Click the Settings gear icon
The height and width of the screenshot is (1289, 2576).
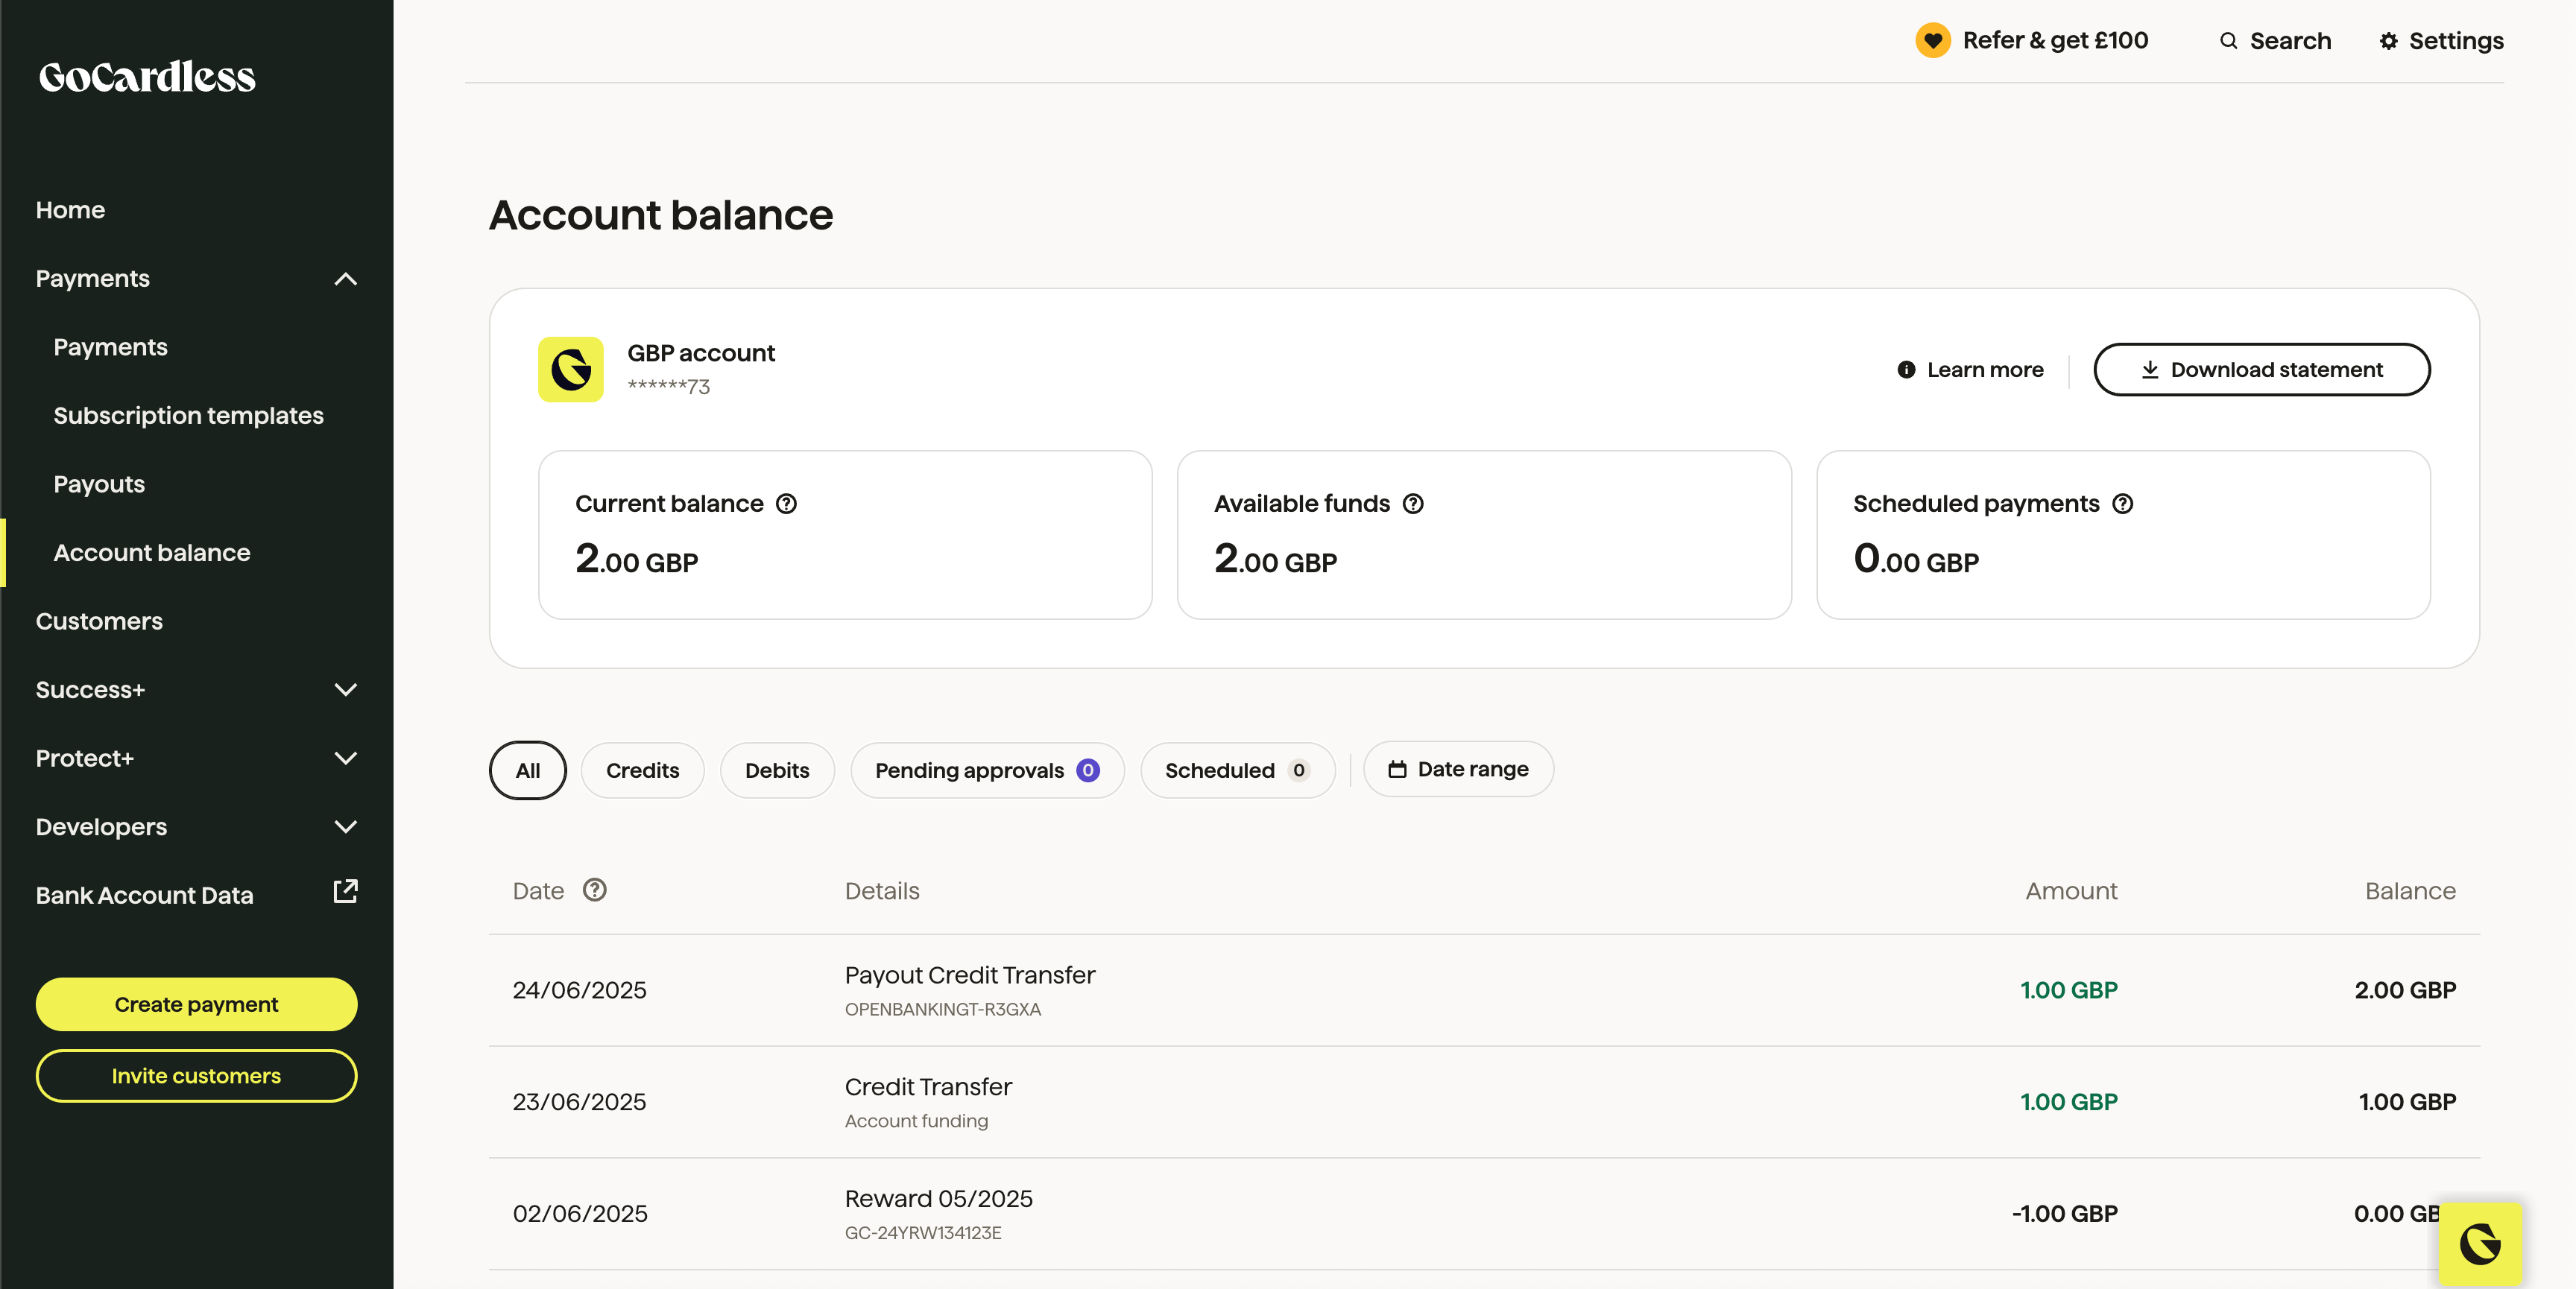2388,41
